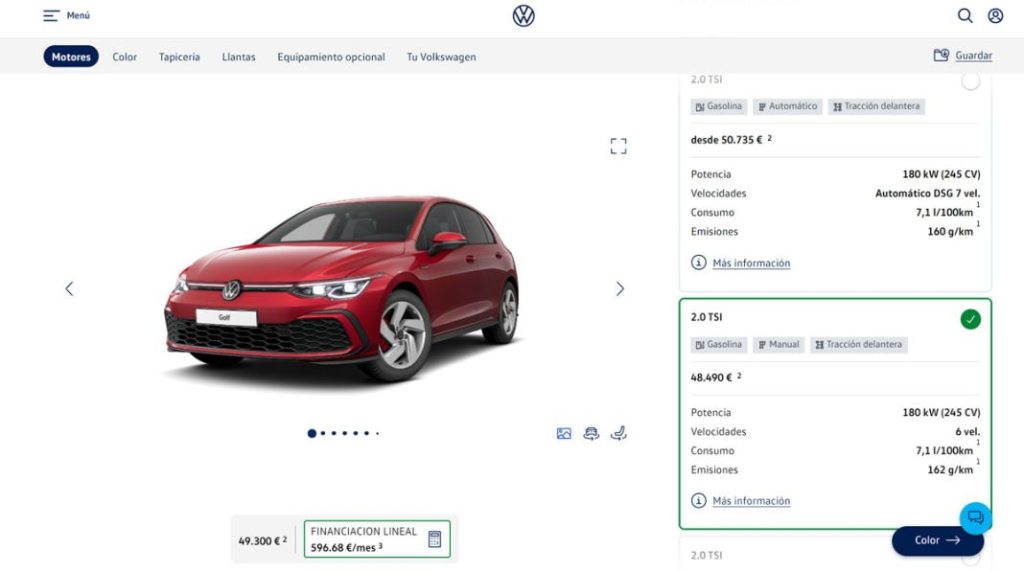Open Equipamiento opcional tab
The image size is (1024, 572).
point(331,57)
